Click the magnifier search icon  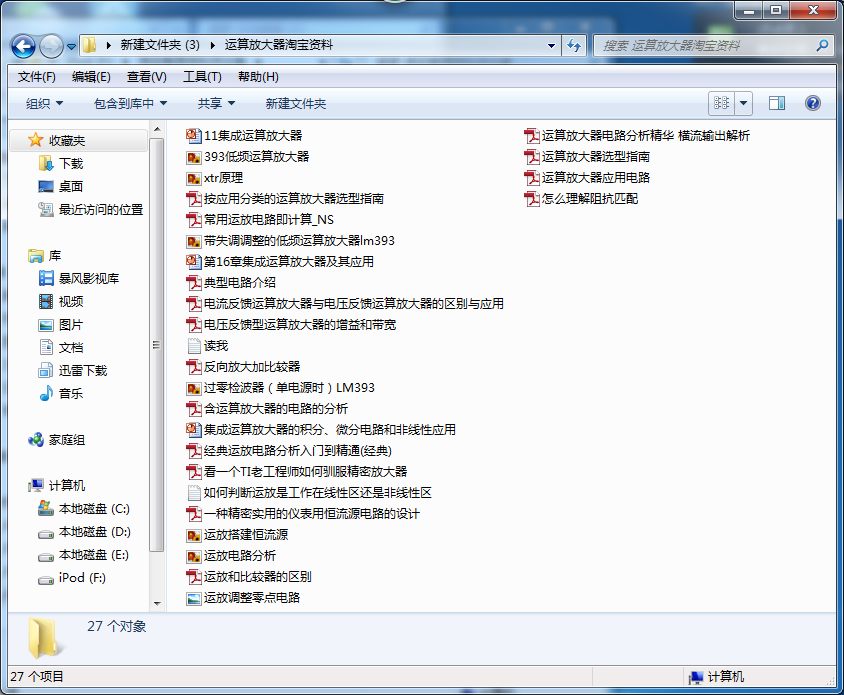pyautogui.click(x=822, y=46)
